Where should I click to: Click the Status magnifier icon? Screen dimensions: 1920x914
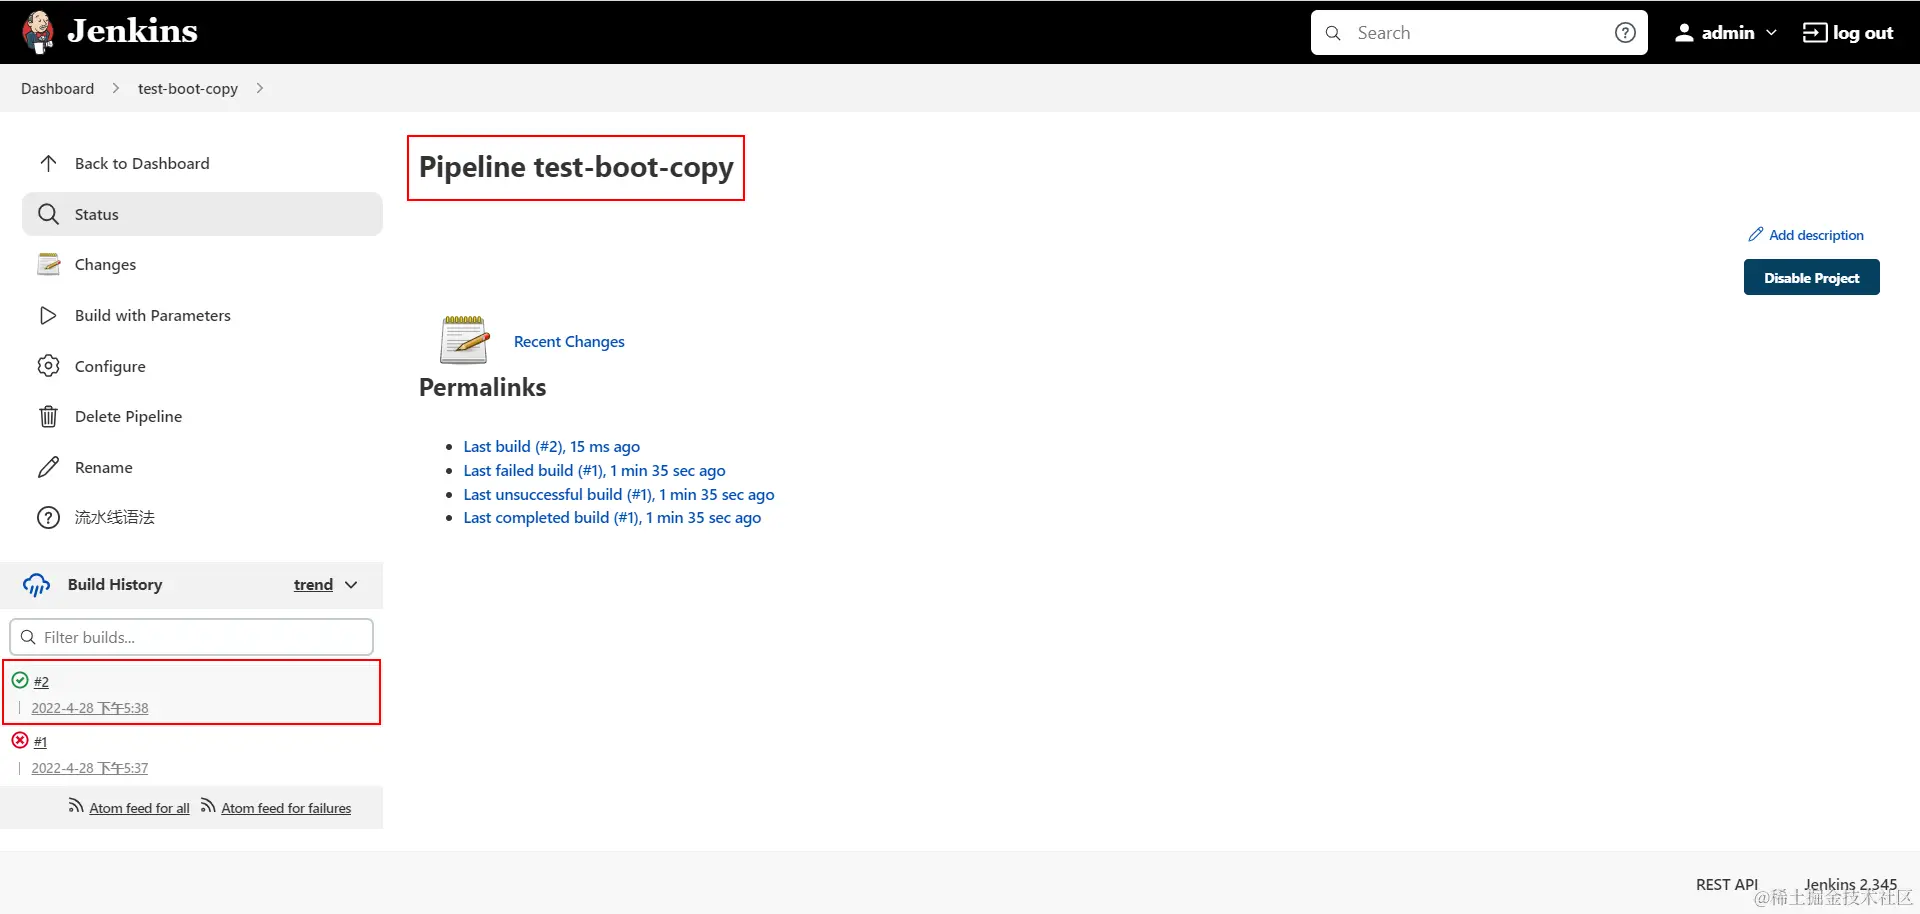click(48, 214)
